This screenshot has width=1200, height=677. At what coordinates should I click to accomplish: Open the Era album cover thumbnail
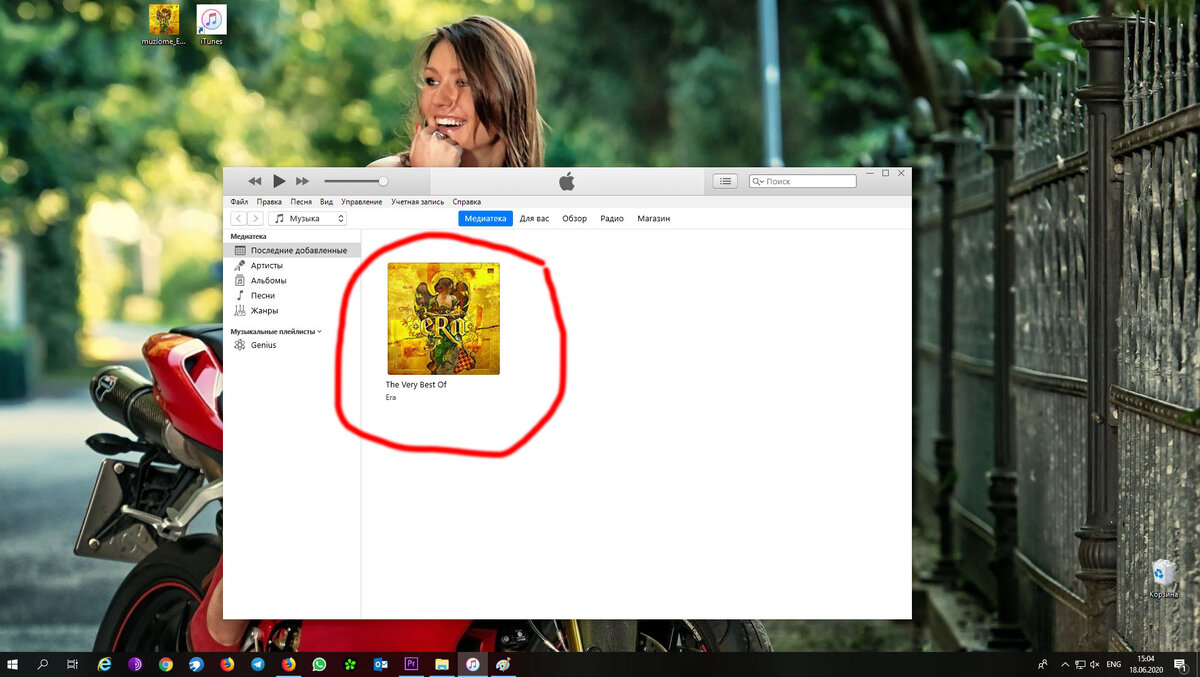point(444,318)
